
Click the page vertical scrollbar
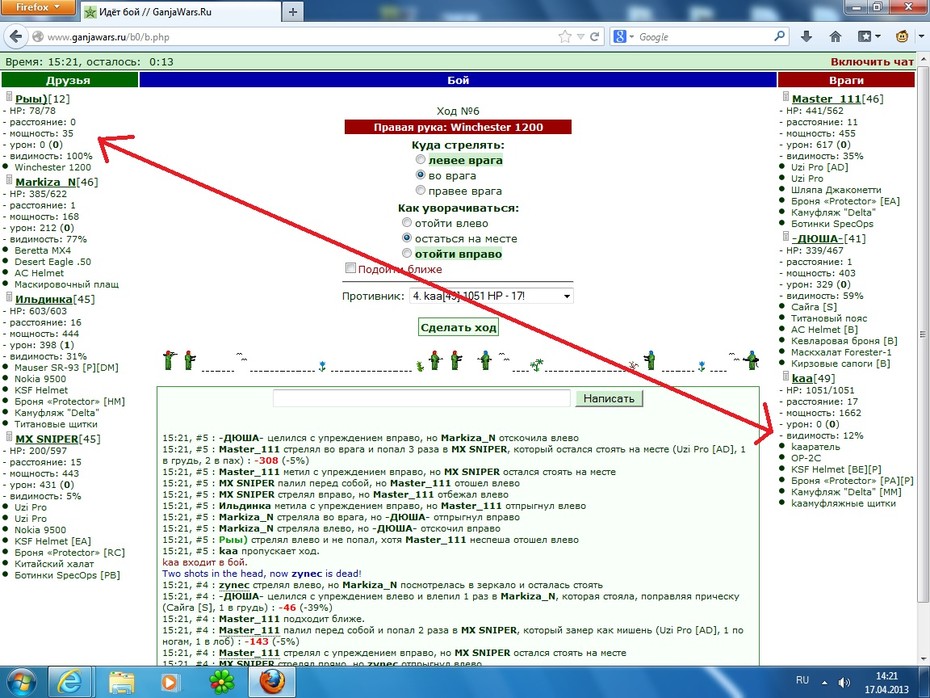pos(923,332)
